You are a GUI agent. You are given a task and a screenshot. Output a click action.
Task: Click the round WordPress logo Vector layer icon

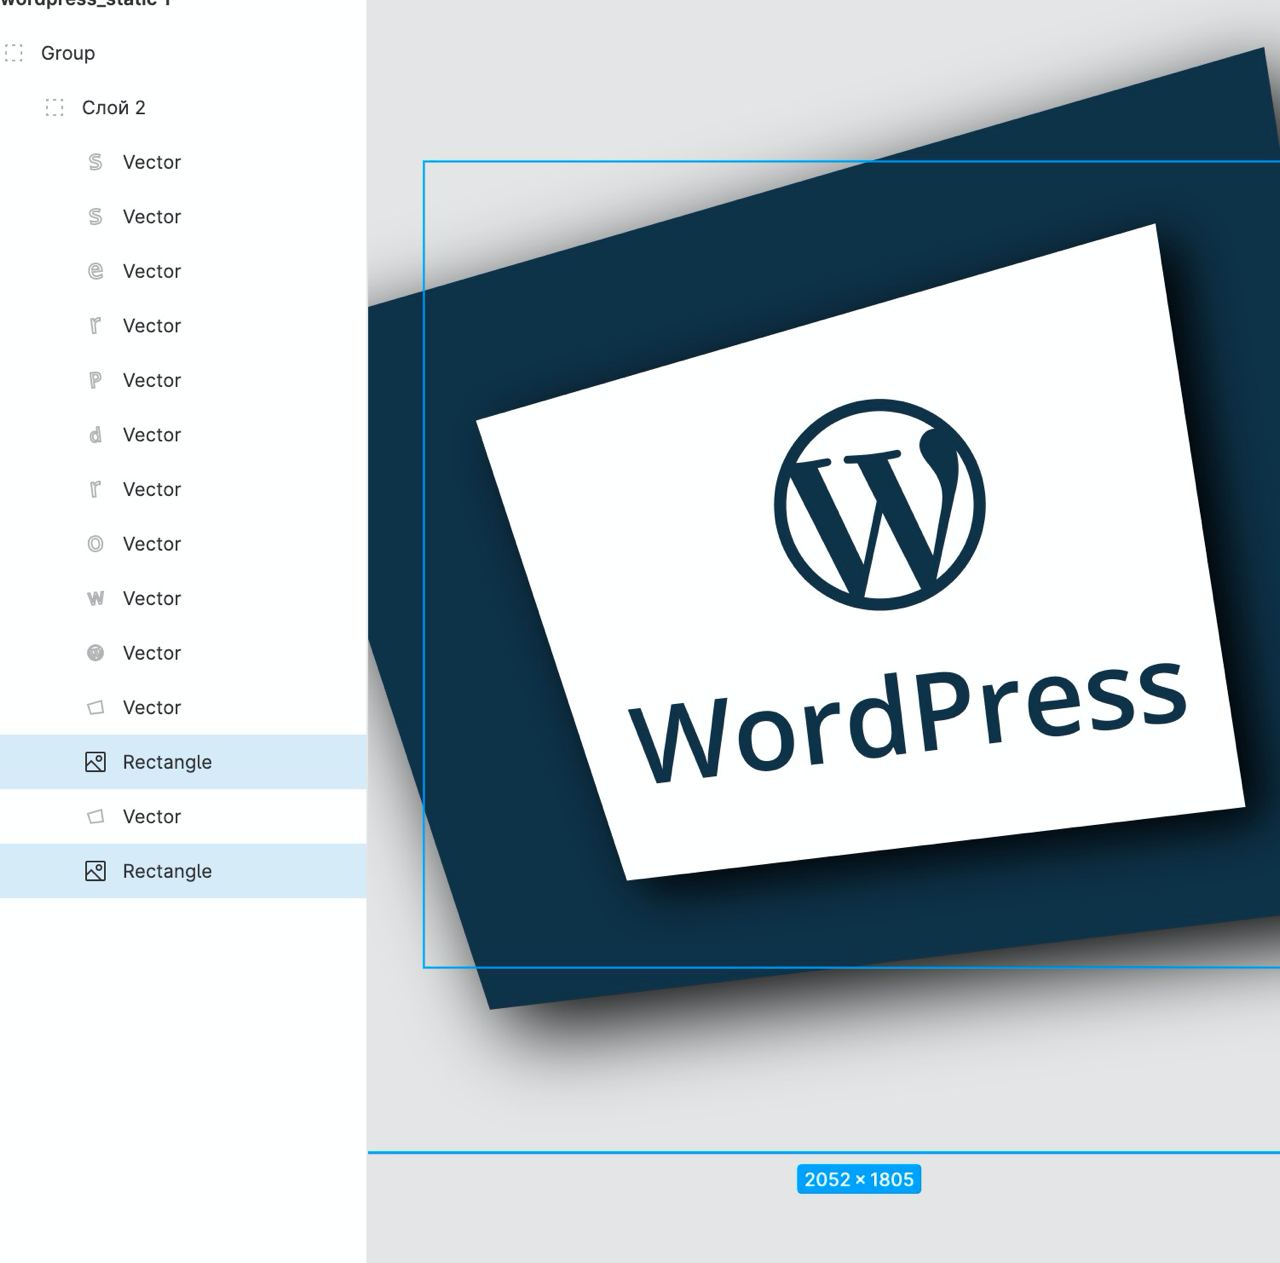[x=95, y=653]
